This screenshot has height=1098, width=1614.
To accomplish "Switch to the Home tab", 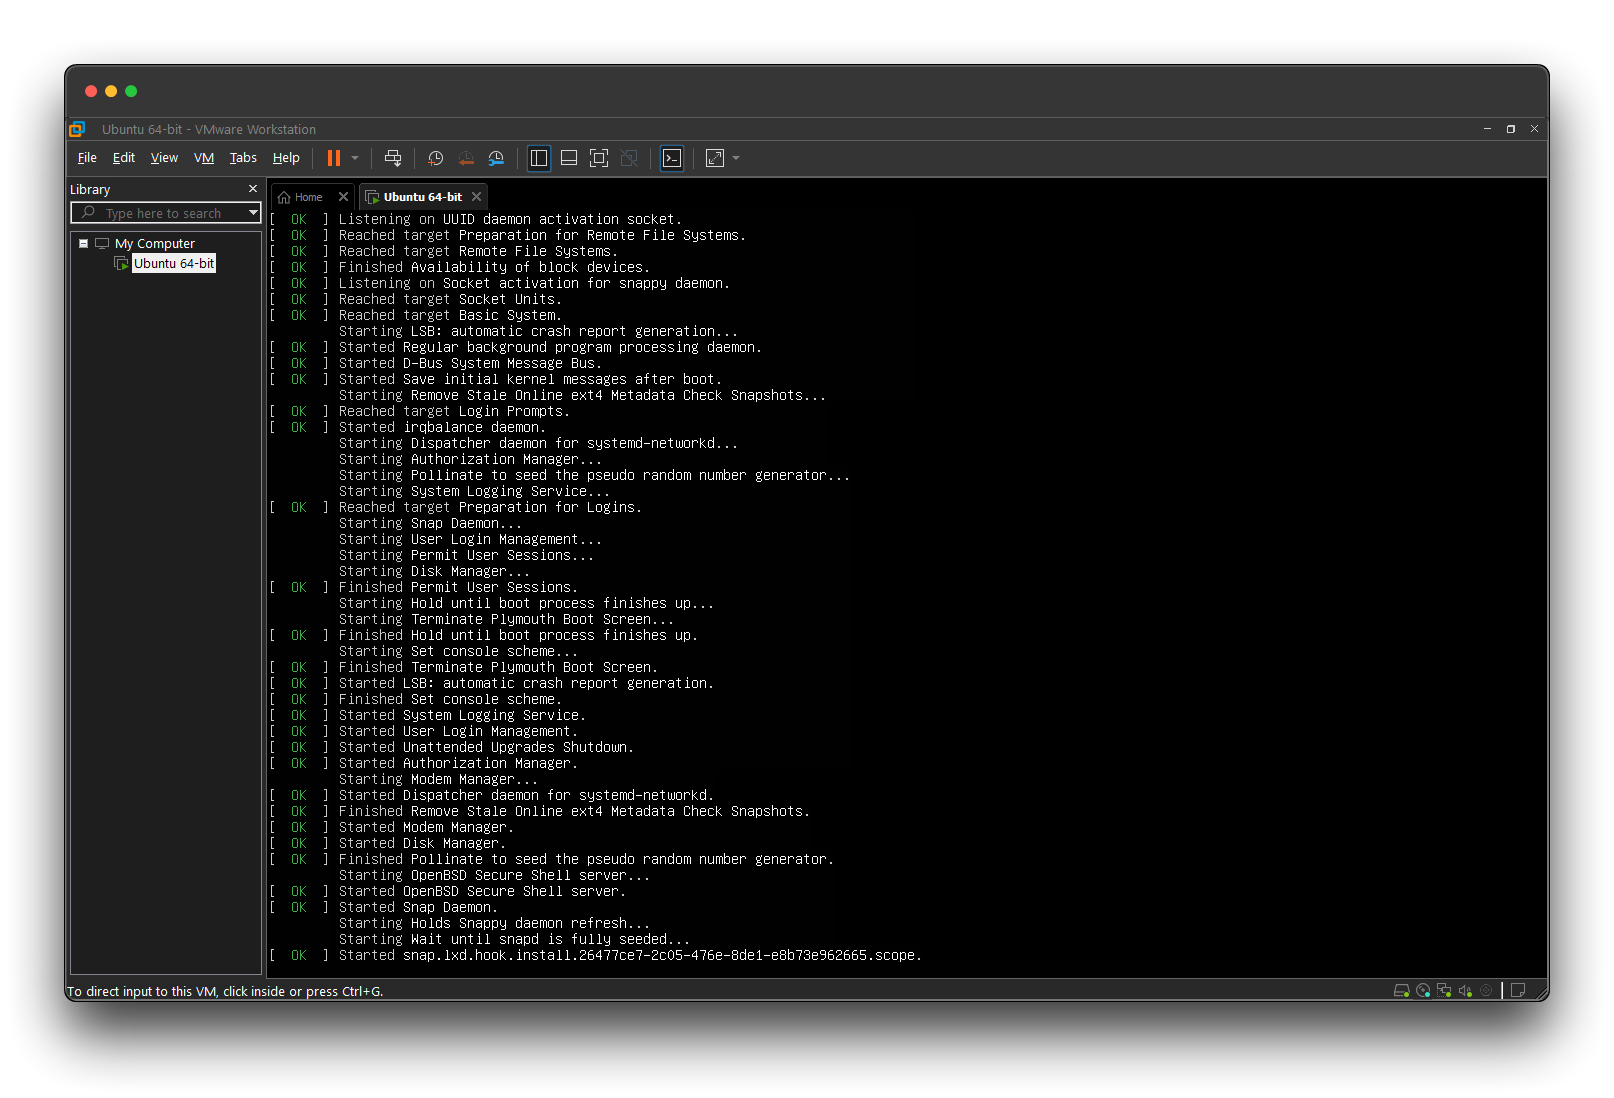I will [301, 197].
